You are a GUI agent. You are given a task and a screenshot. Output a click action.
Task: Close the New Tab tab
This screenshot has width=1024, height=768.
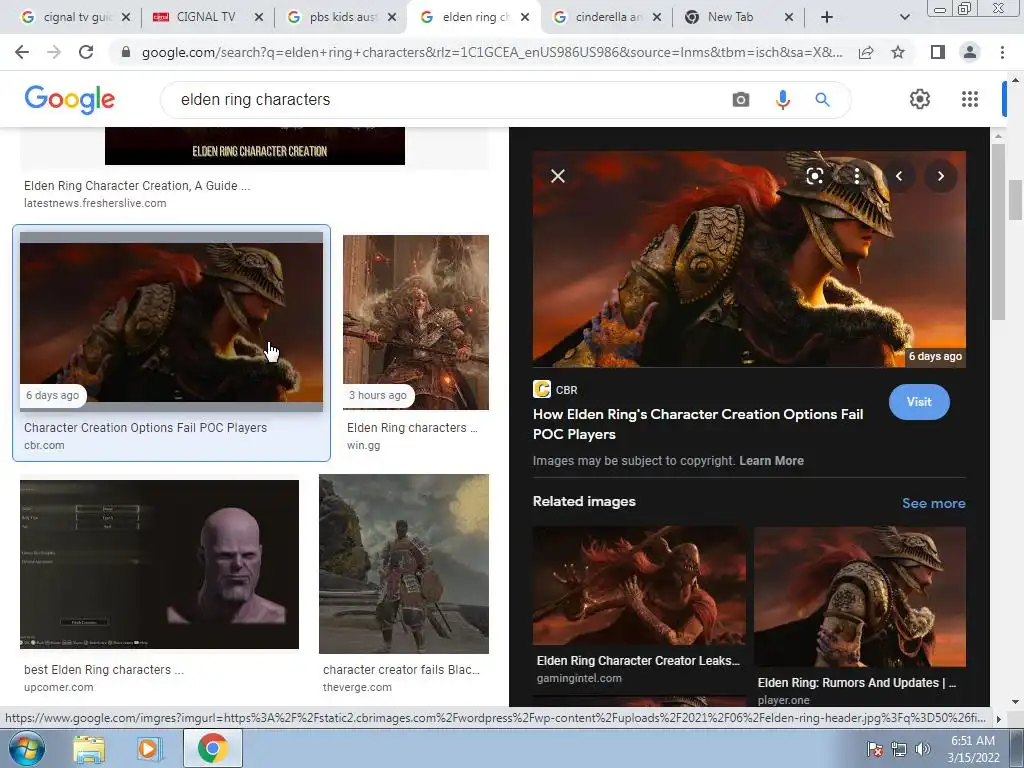[x=789, y=17]
